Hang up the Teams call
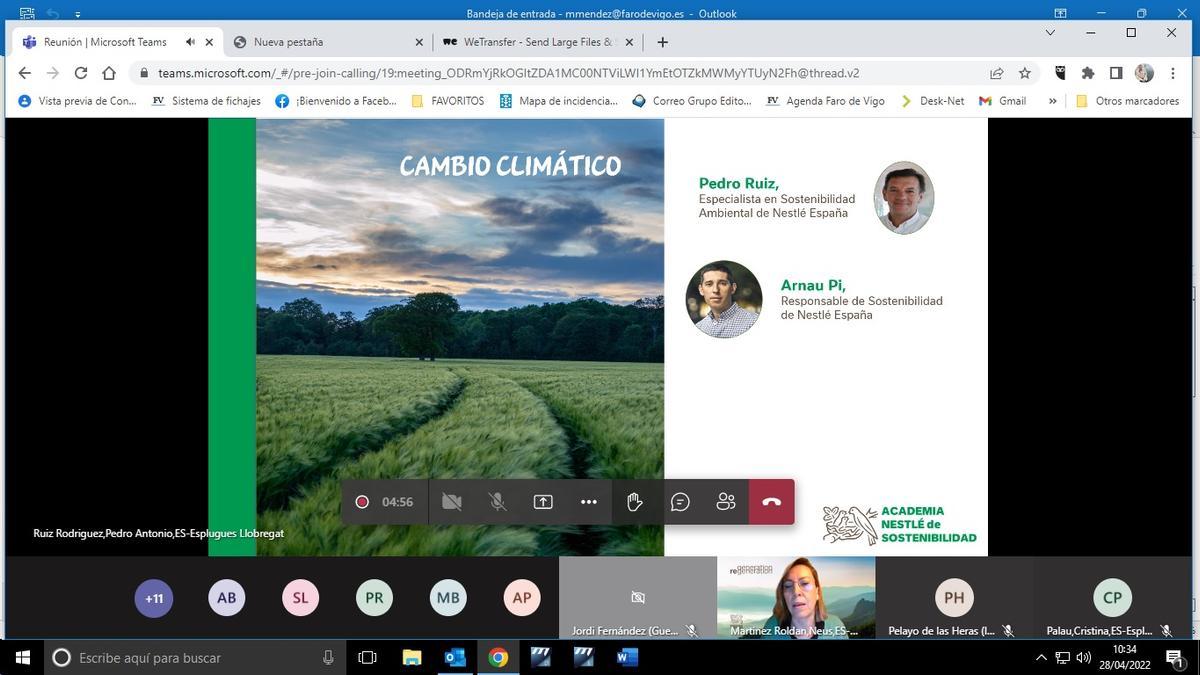The height and width of the screenshot is (675, 1200). [772, 502]
